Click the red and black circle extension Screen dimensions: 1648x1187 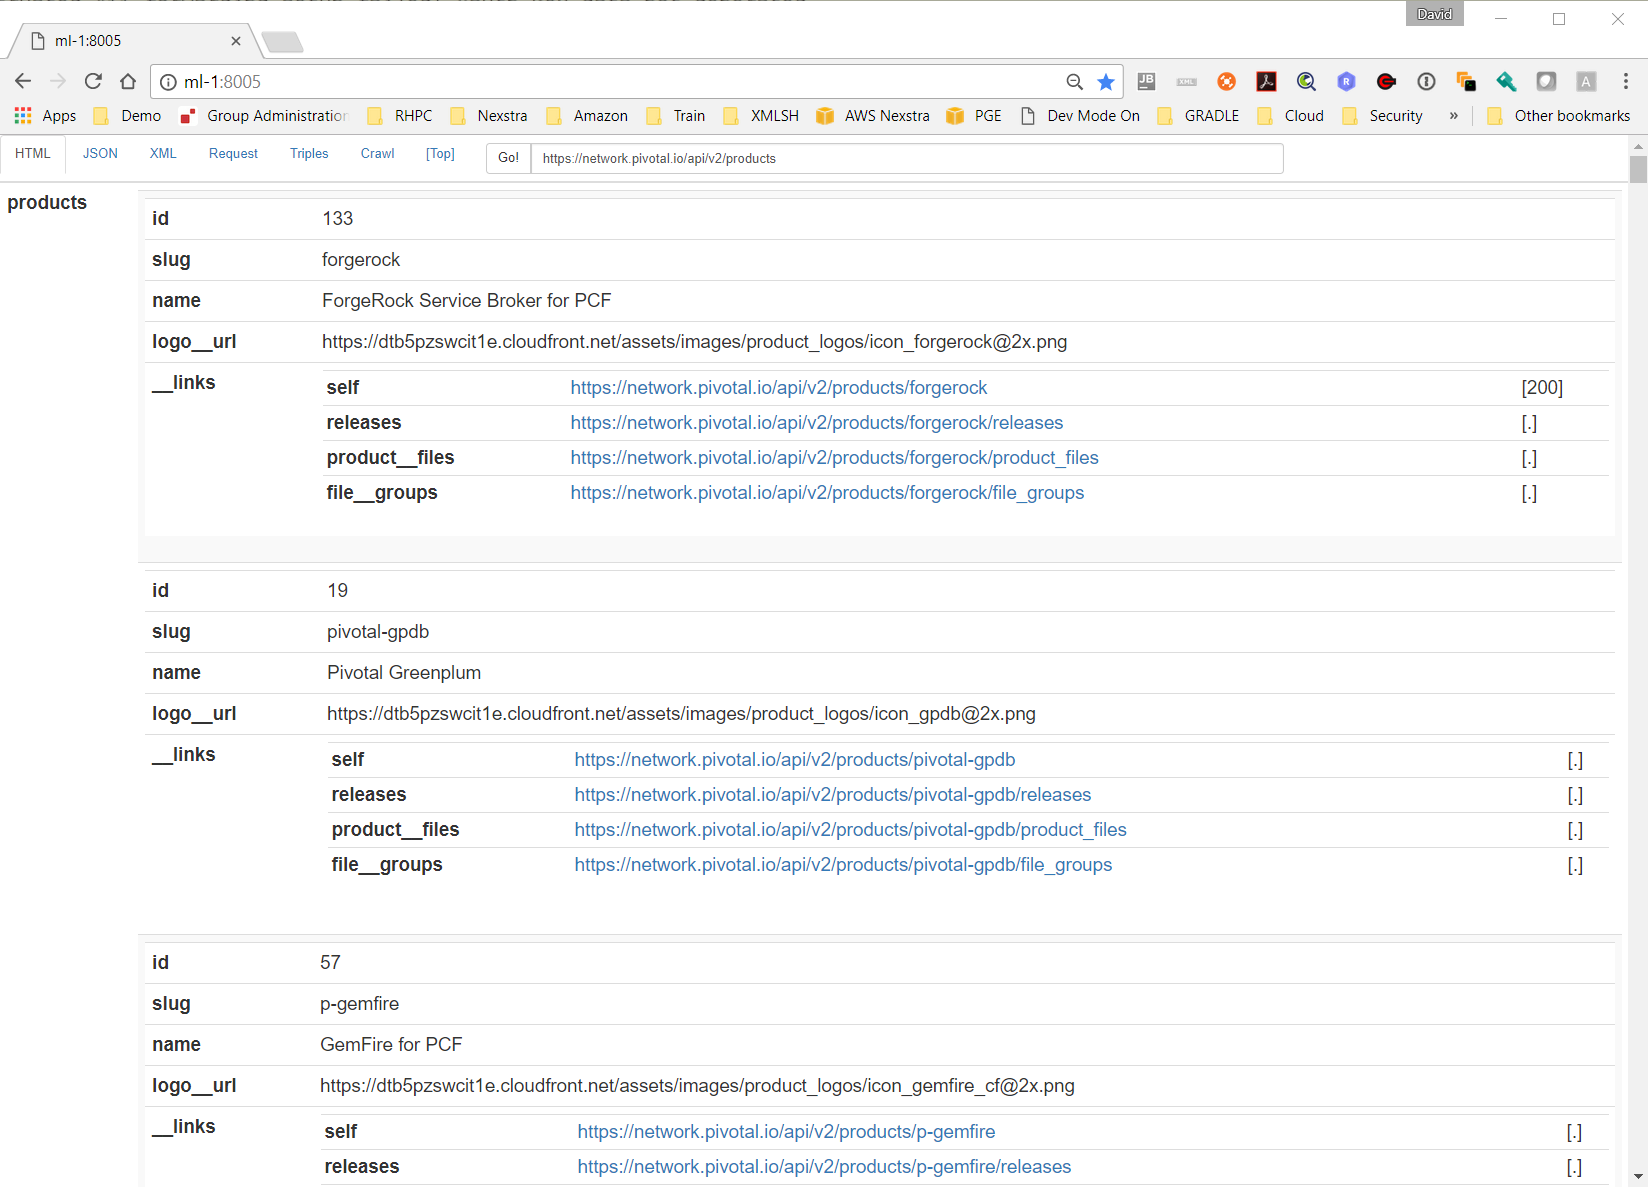pos(1386,82)
